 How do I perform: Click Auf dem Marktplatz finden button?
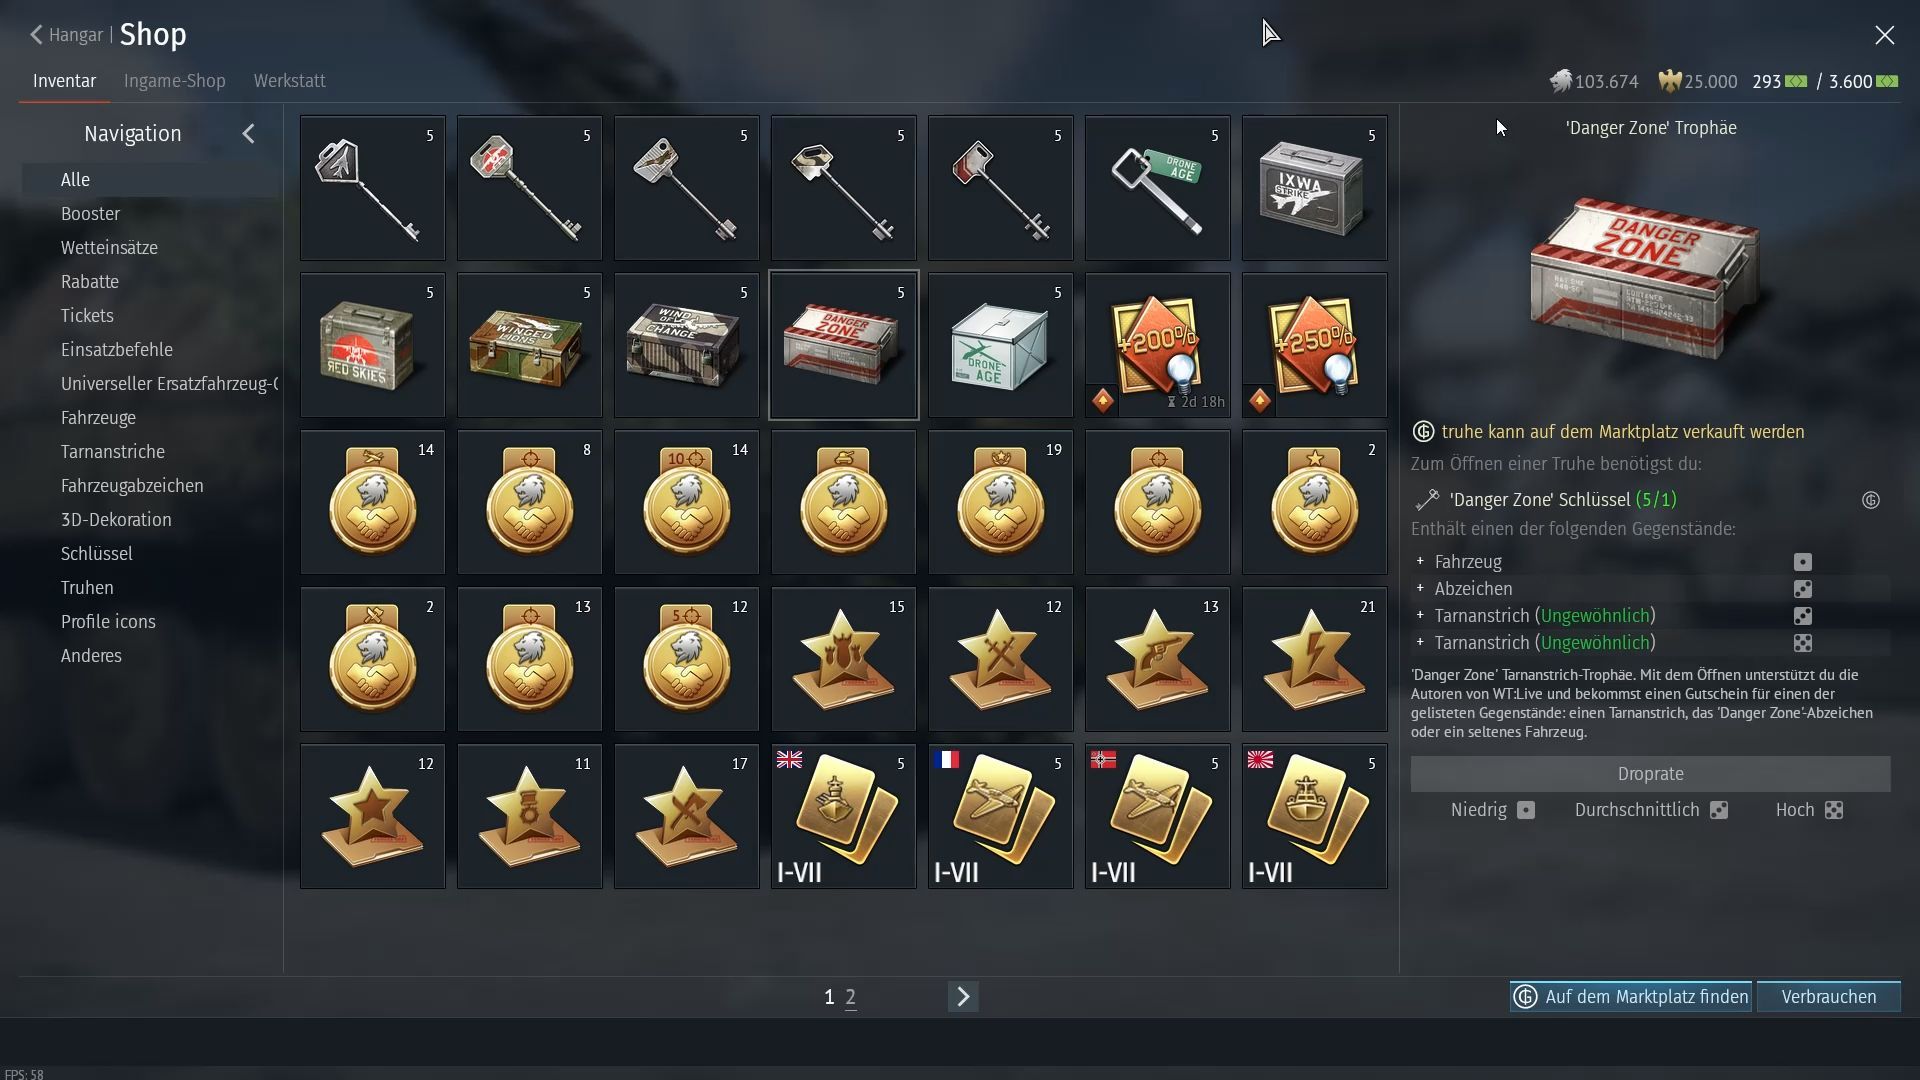pyautogui.click(x=1631, y=997)
